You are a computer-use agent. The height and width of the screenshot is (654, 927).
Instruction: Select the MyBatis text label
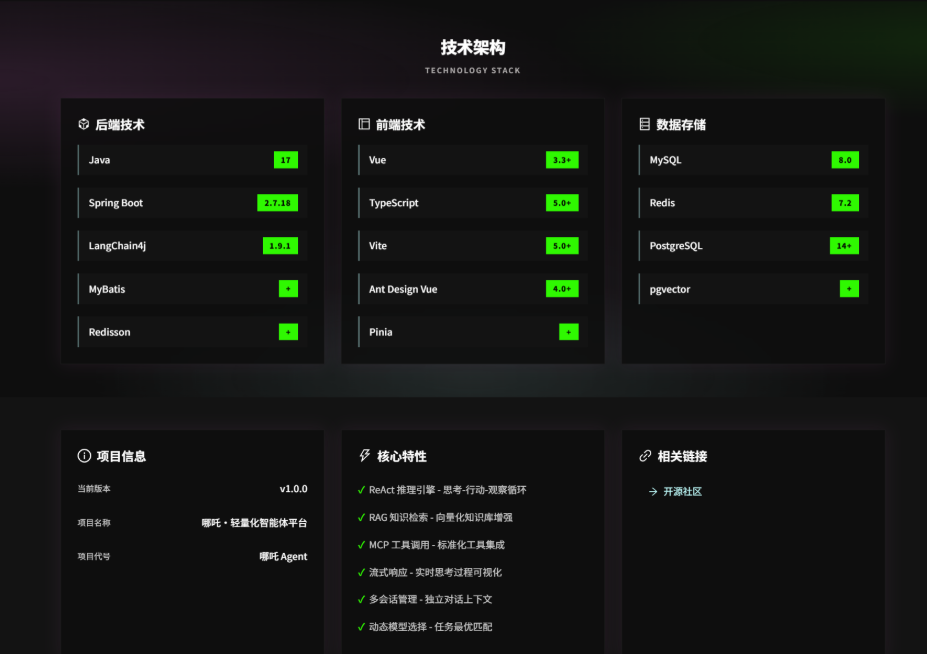107,289
